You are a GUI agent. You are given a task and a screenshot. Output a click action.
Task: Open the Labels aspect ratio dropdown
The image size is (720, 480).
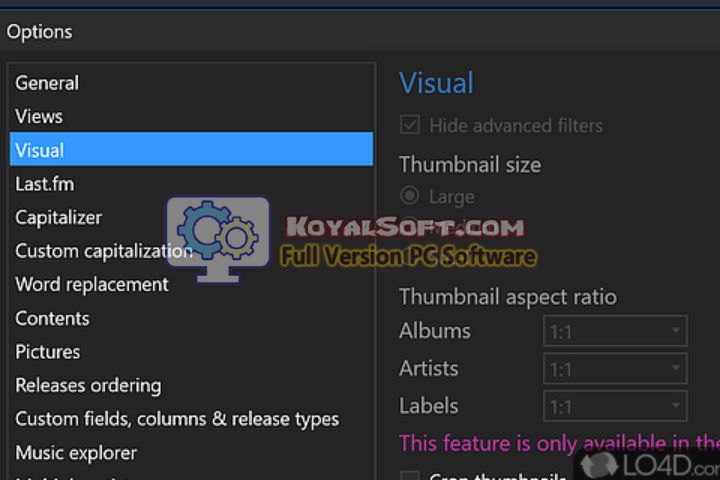(615, 406)
